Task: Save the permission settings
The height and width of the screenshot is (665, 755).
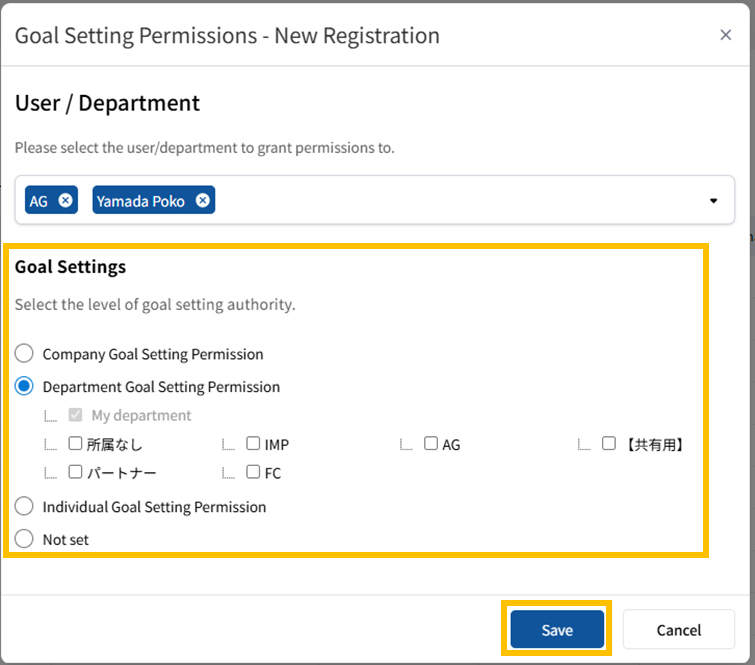Action: click(557, 630)
